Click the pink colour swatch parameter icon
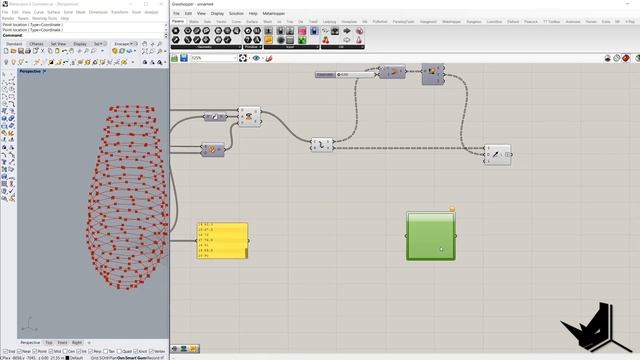640x360 pixels. coord(302,31)
